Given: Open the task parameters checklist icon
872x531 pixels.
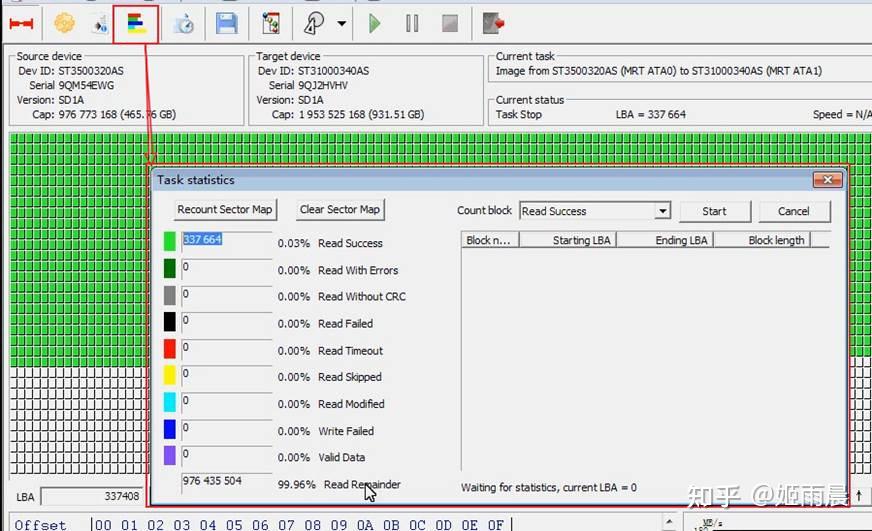Looking at the screenshot, I should (271, 24).
